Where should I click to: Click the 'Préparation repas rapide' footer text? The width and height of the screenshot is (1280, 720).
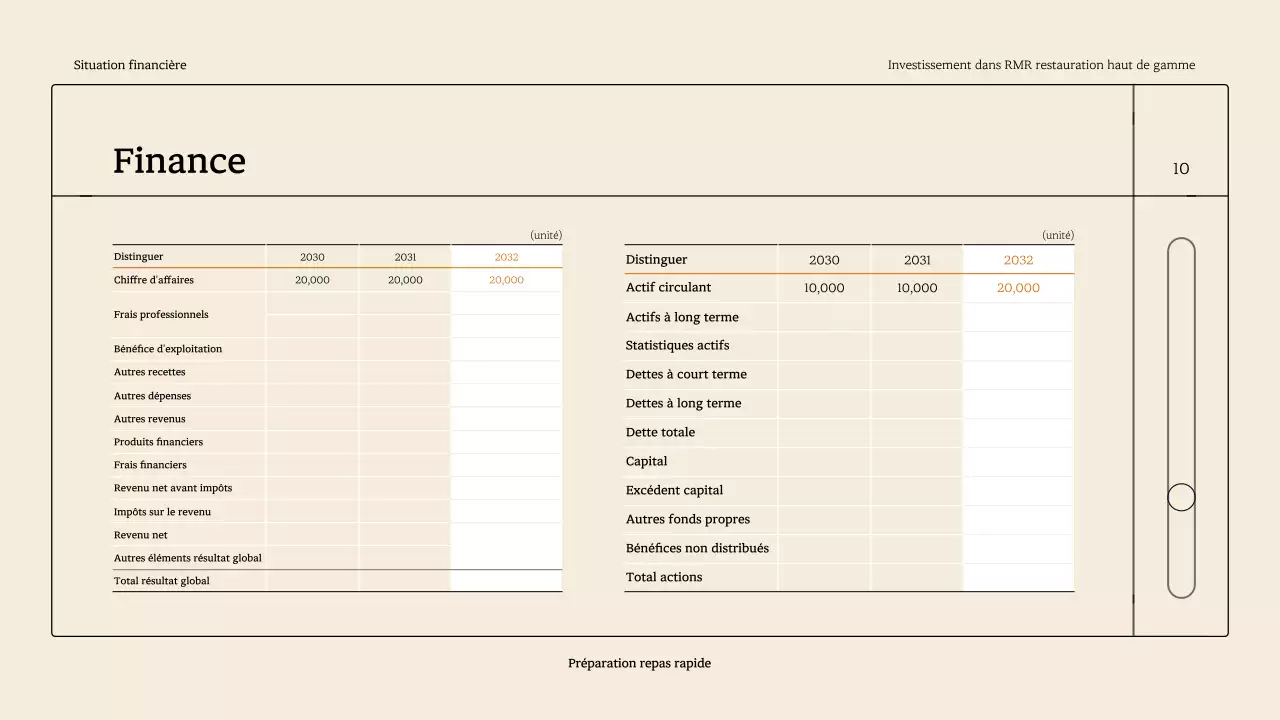point(639,663)
